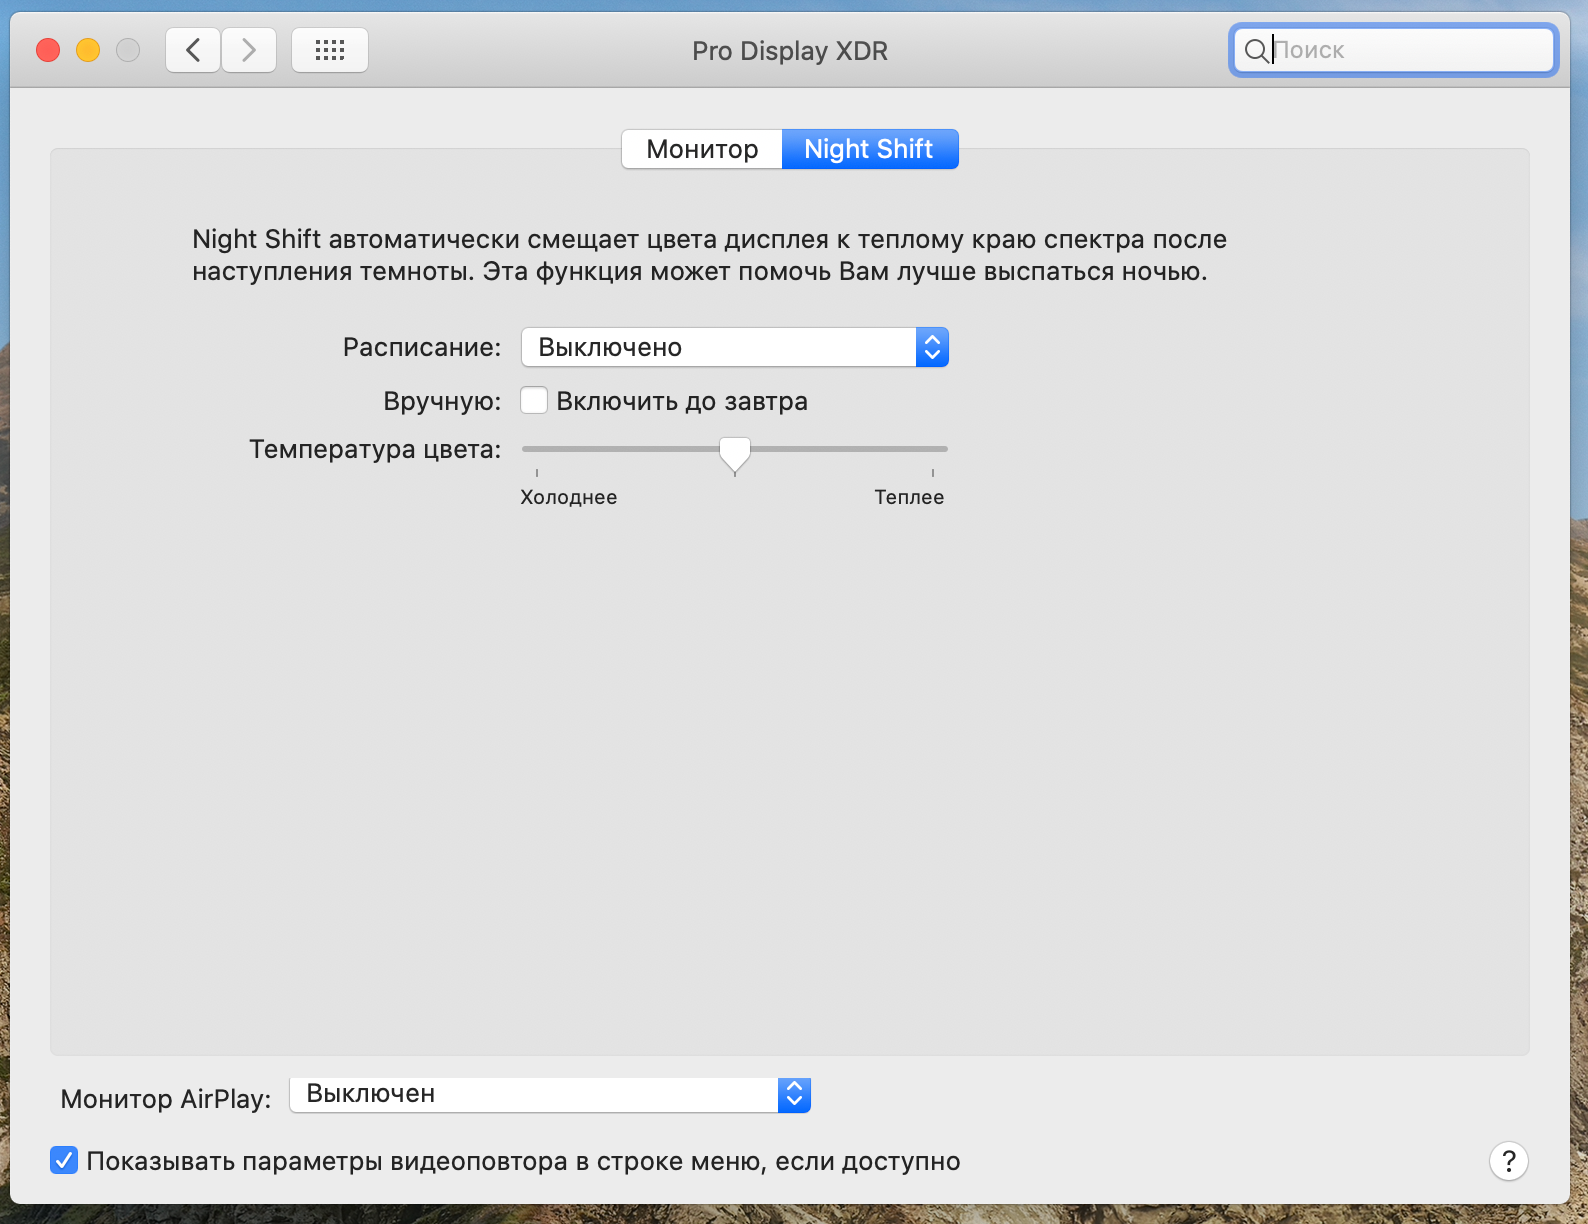Enable 'Включить до завтра' checkbox
1588x1224 pixels.
coord(534,401)
